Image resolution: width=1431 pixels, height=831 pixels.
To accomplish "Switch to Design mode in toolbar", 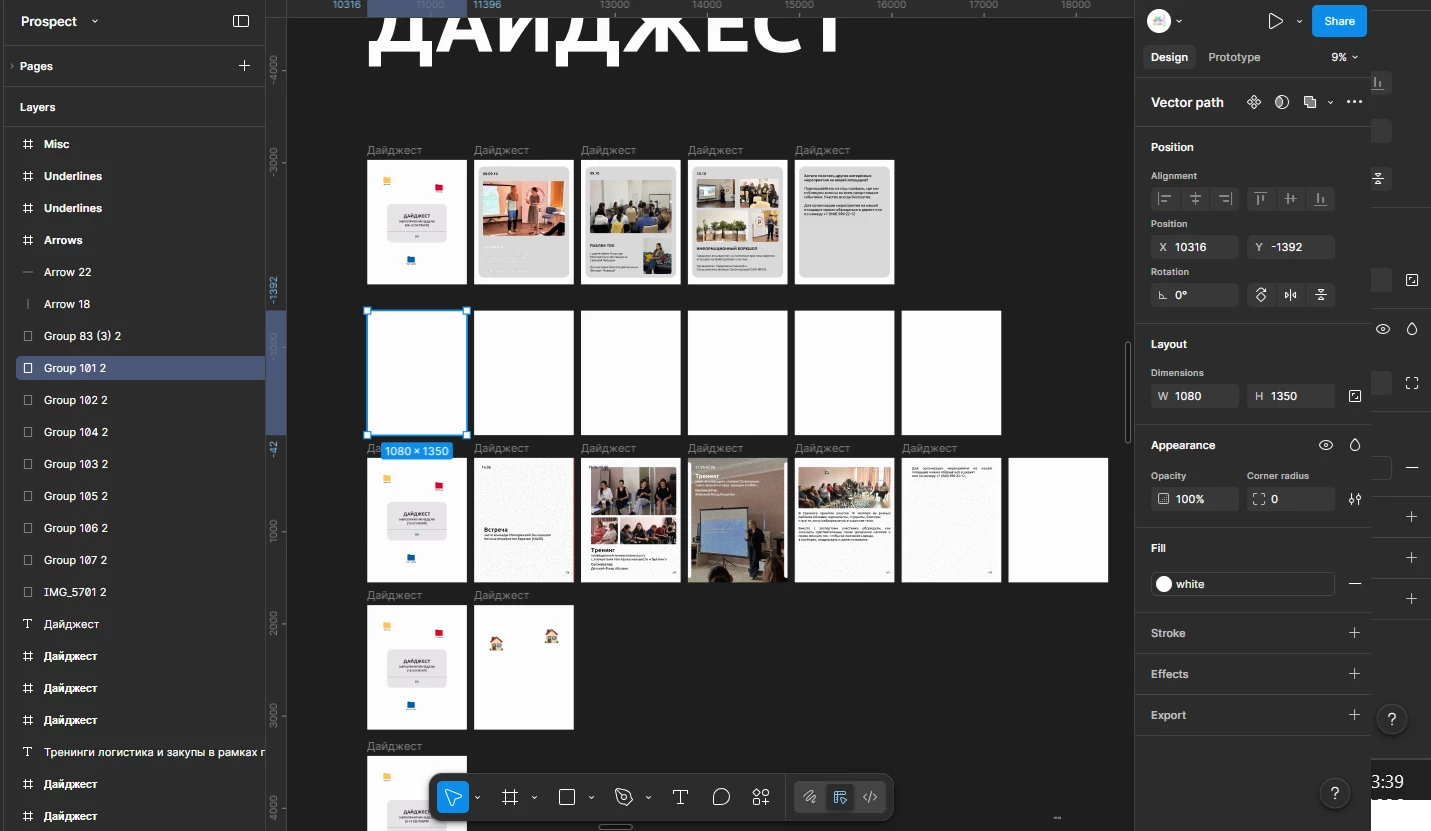I will coord(840,797).
